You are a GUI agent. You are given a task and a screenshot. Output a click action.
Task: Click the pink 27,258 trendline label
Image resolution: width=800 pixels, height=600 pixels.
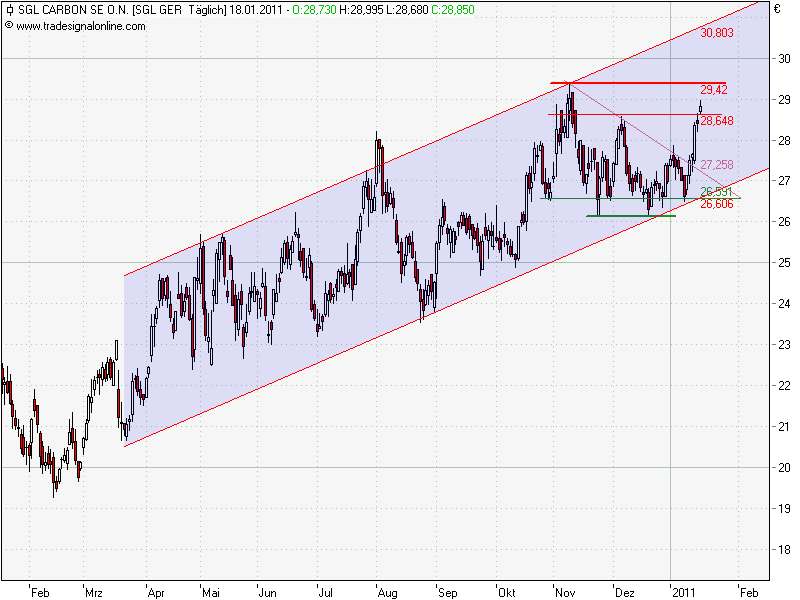pyautogui.click(x=716, y=165)
